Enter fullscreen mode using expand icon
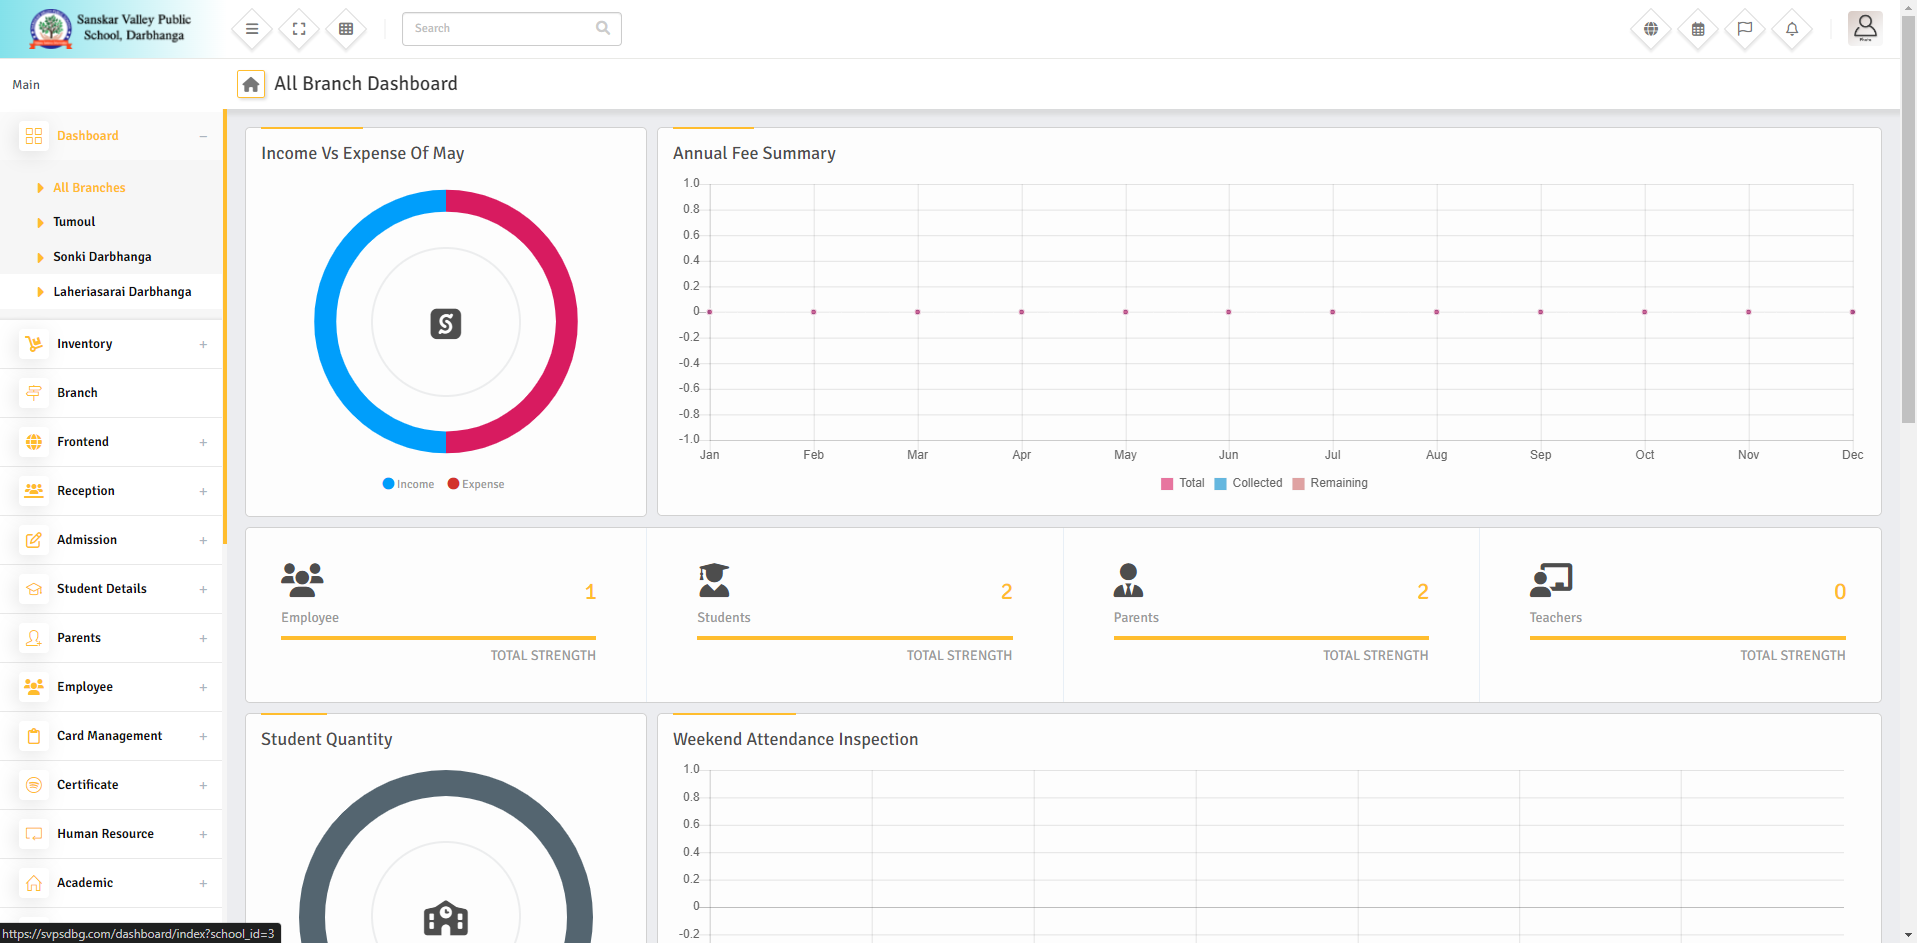Screen dimensions: 1917x943 pyautogui.click(x=299, y=29)
